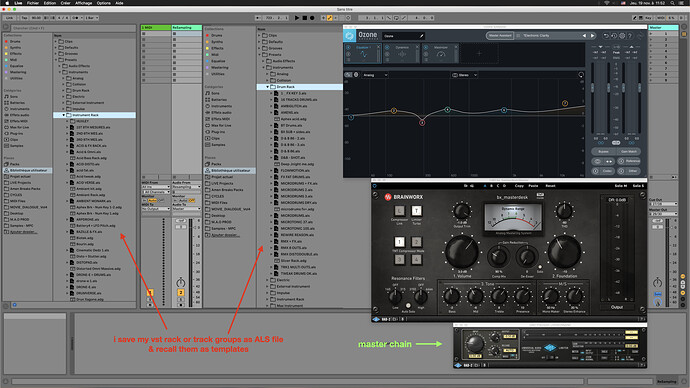Toggle Ozone Bypass
The width and height of the screenshot is (690, 388).
pyautogui.click(x=603, y=151)
